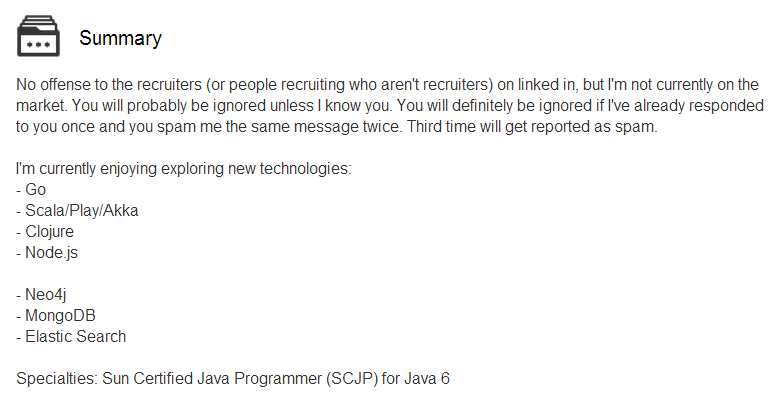The width and height of the screenshot is (780, 404).
Task: Click 'spam me the same message twice' phrase
Action: pos(278,127)
